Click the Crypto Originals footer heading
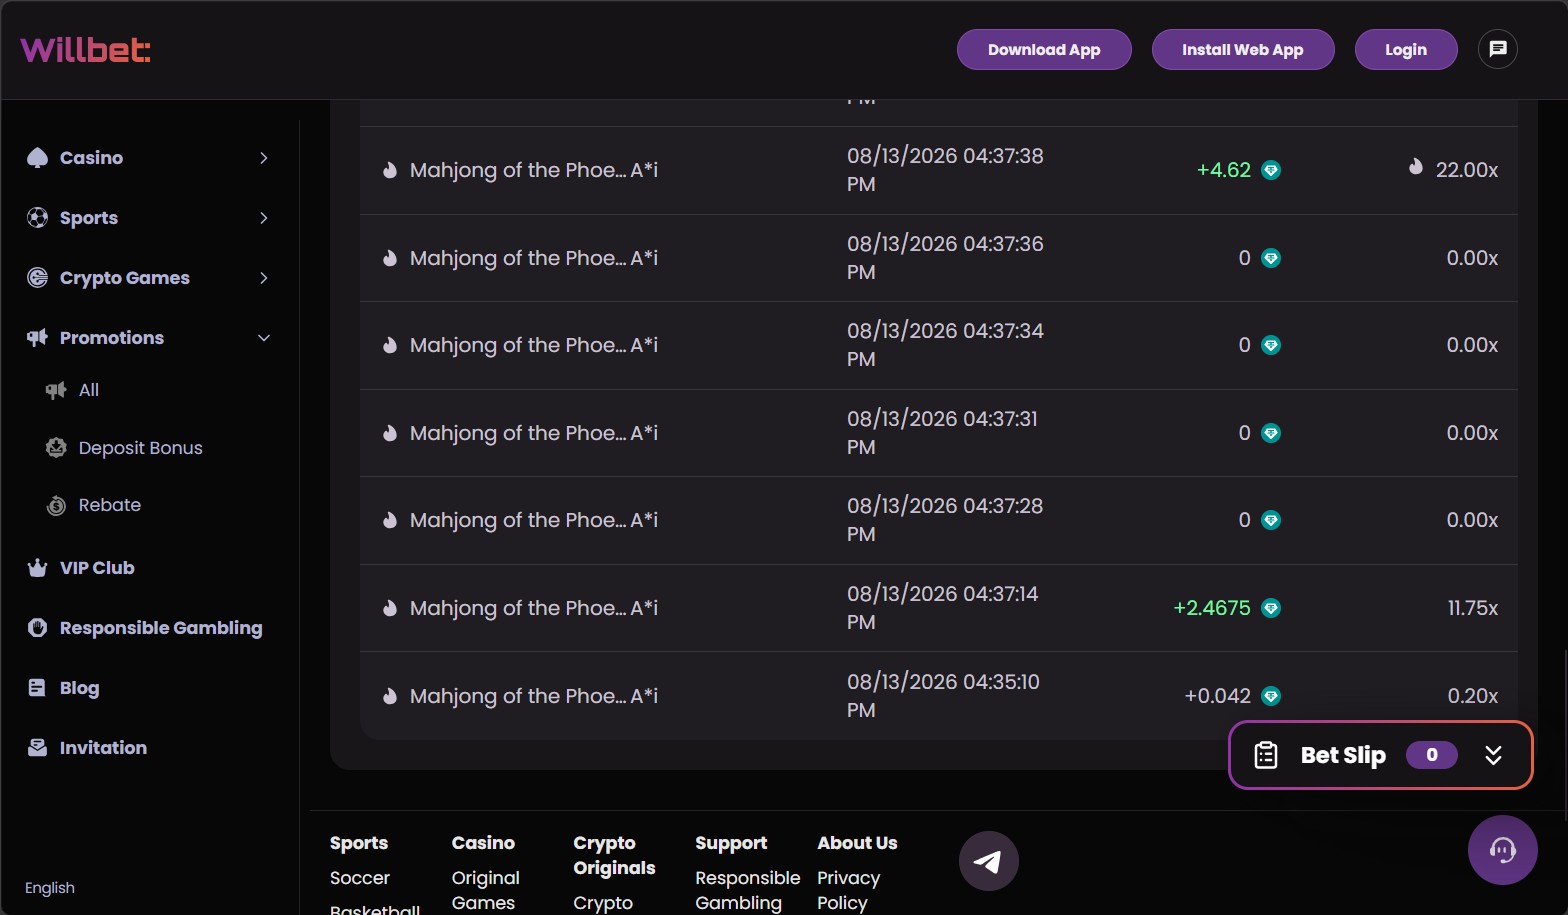Viewport: 1568px width, 915px height. 614,856
